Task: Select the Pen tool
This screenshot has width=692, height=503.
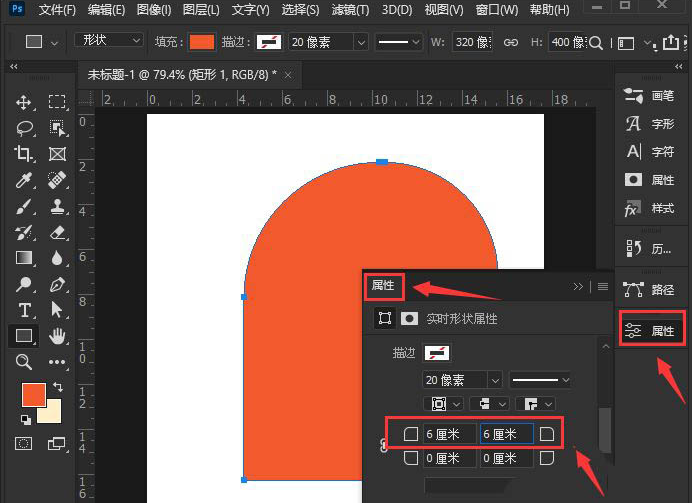Action: [57, 284]
